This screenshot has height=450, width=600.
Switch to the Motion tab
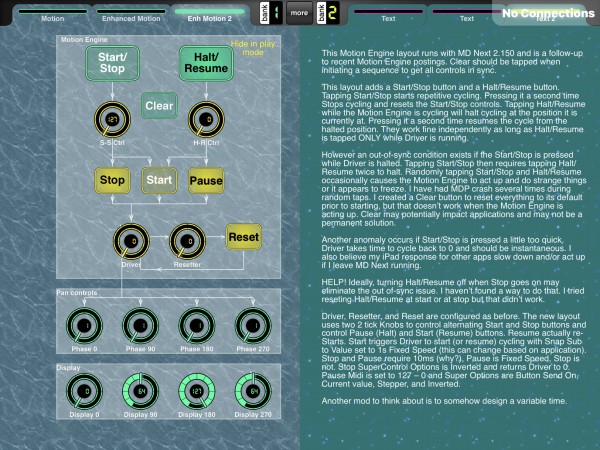(x=53, y=15)
